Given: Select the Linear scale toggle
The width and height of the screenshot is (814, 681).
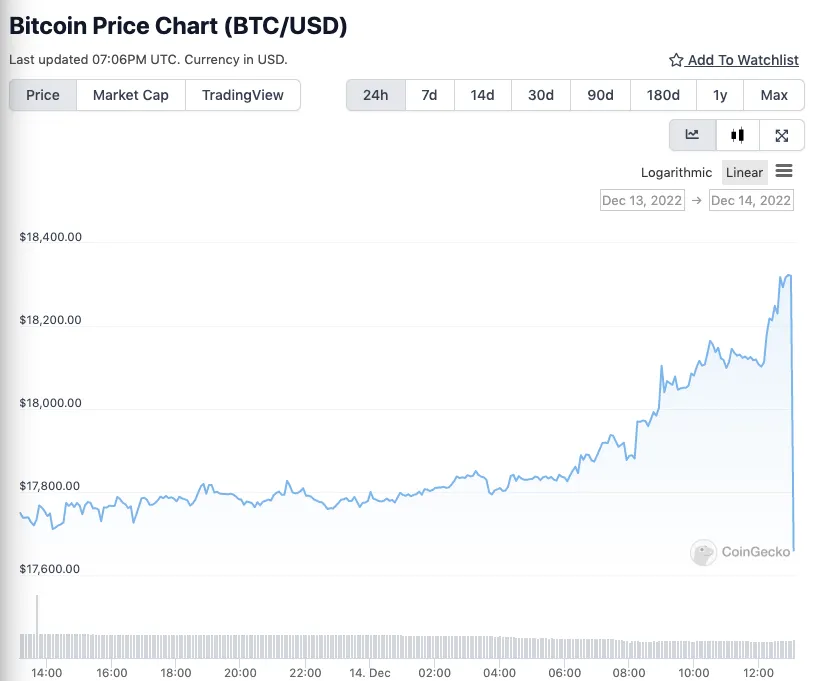Looking at the screenshot, I should (x=744, y=172).
